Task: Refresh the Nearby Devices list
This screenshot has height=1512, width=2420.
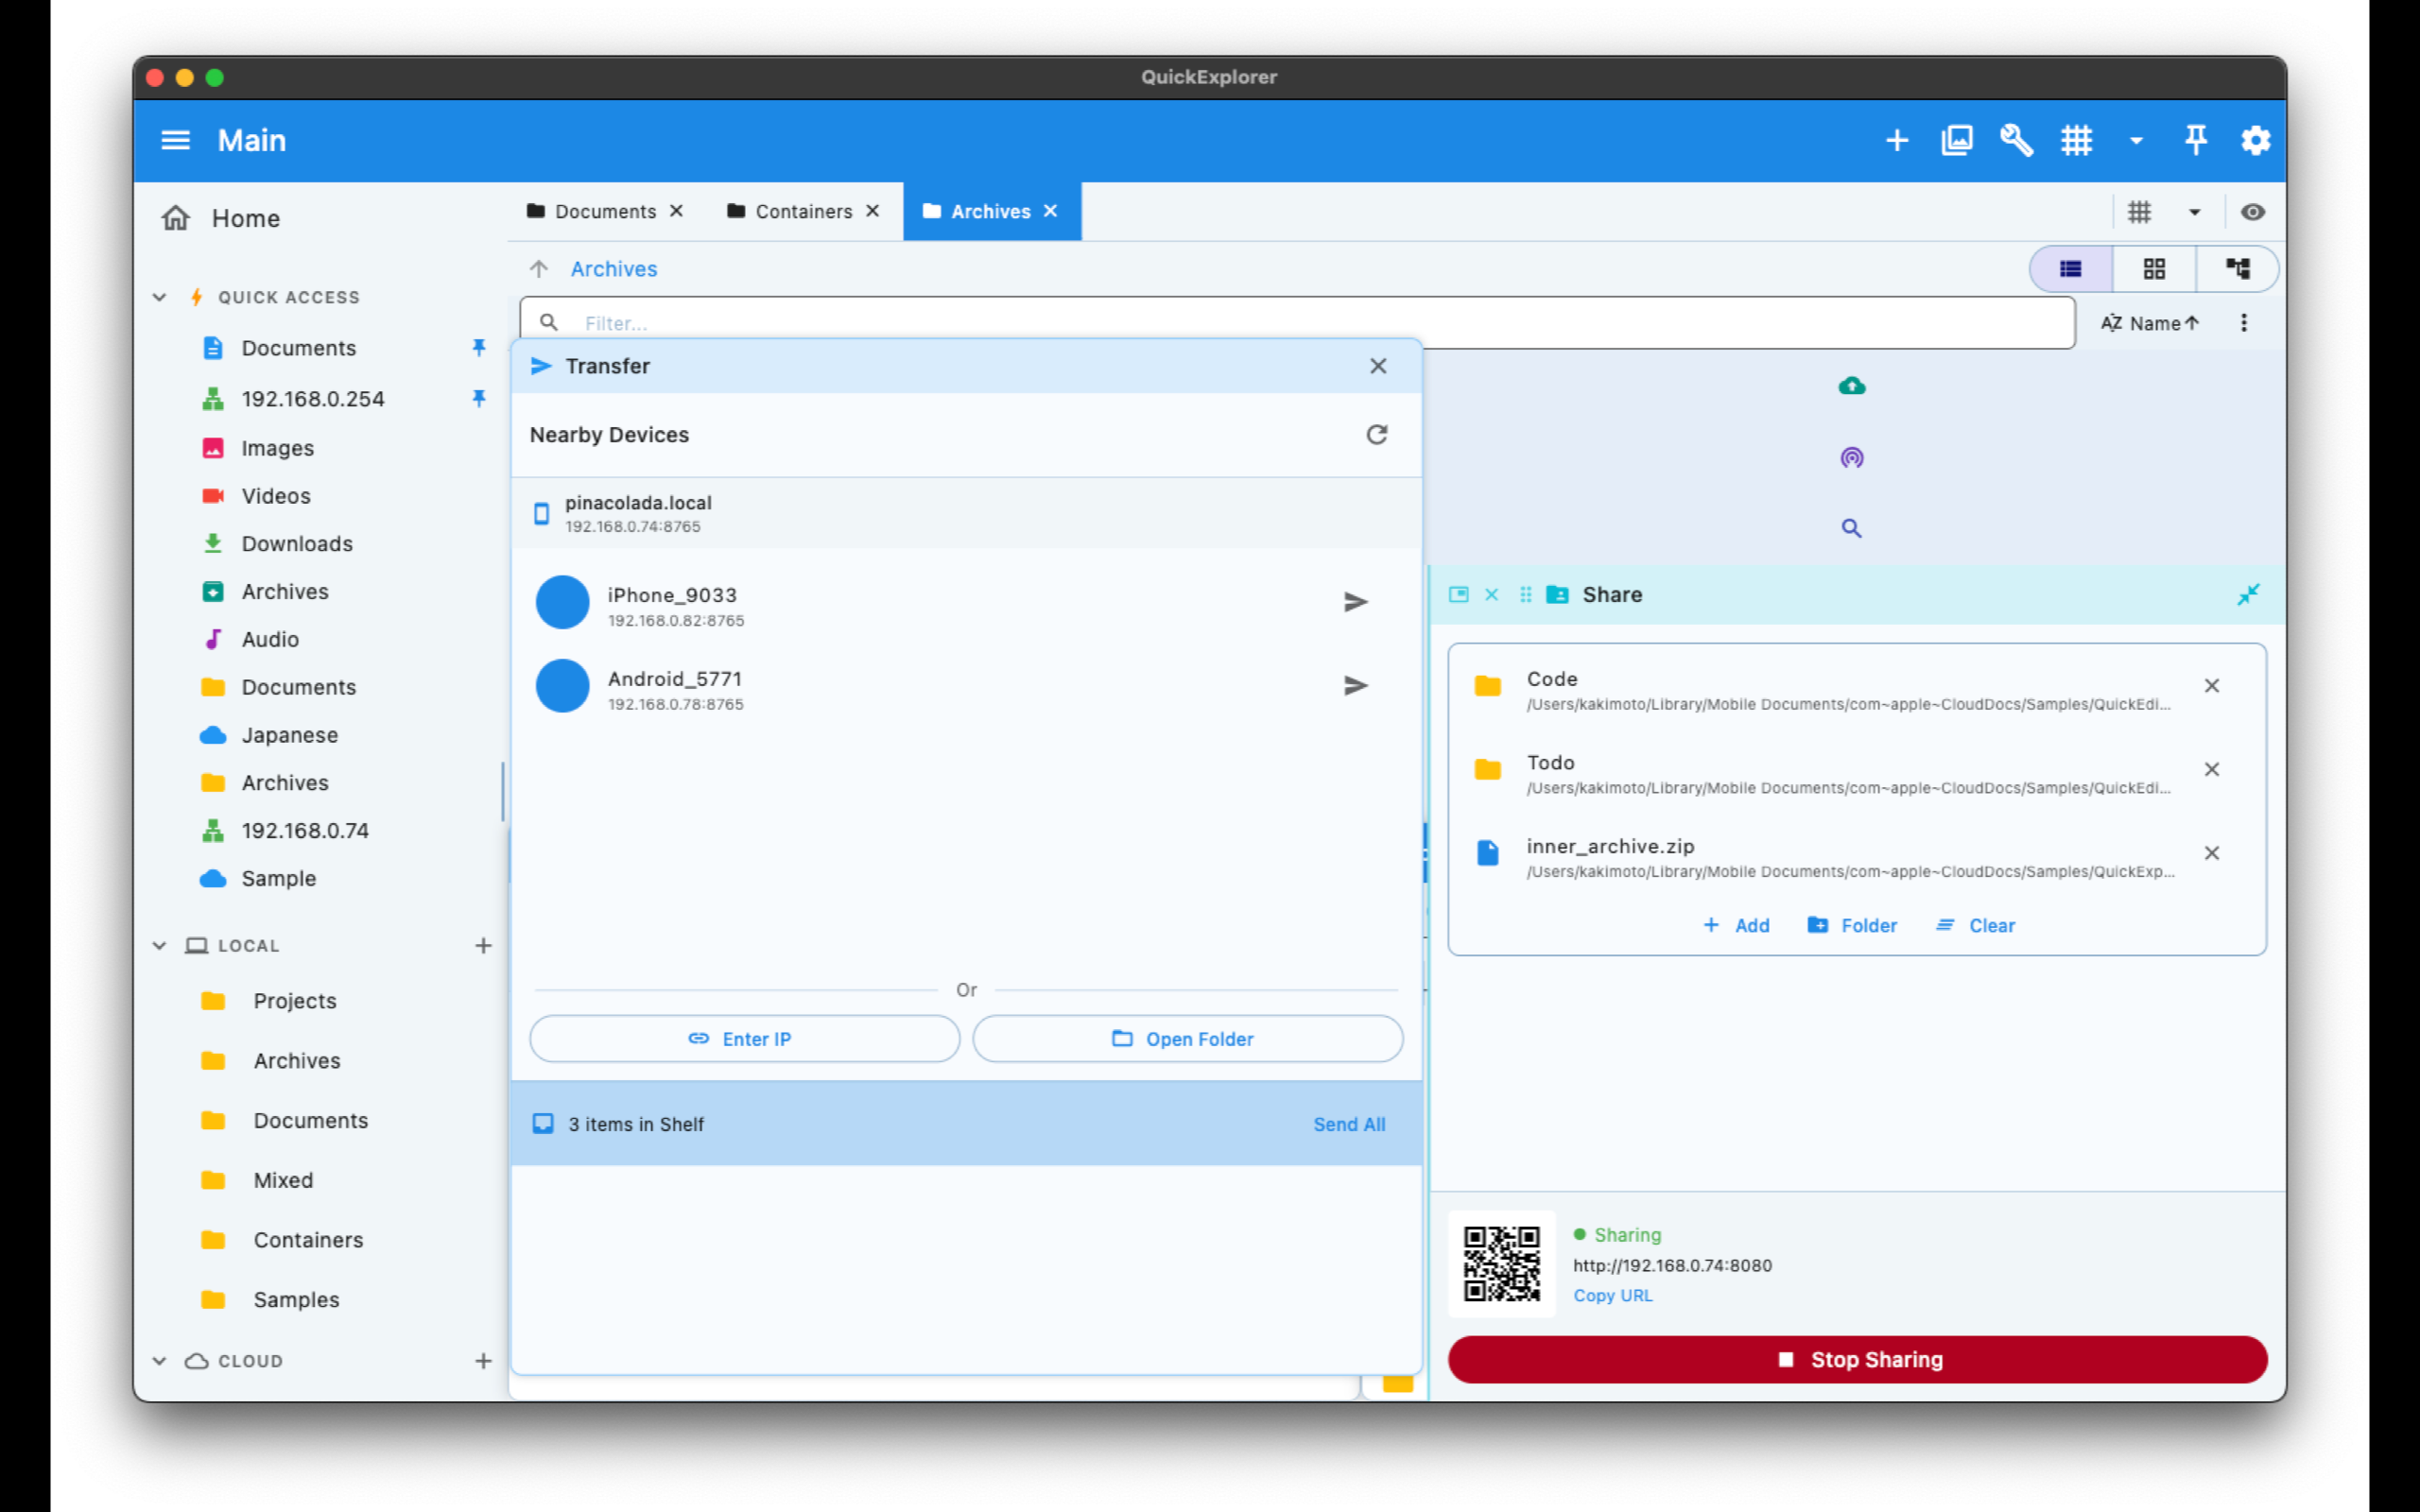Action: point(1377,435)
